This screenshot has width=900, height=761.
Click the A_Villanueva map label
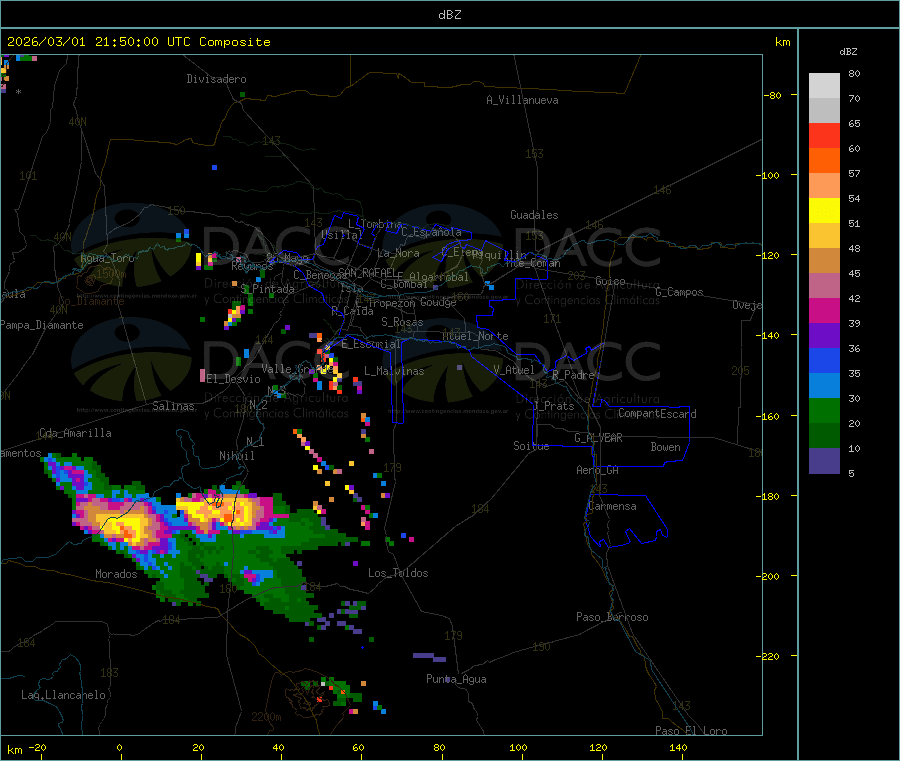click(522, 100)
